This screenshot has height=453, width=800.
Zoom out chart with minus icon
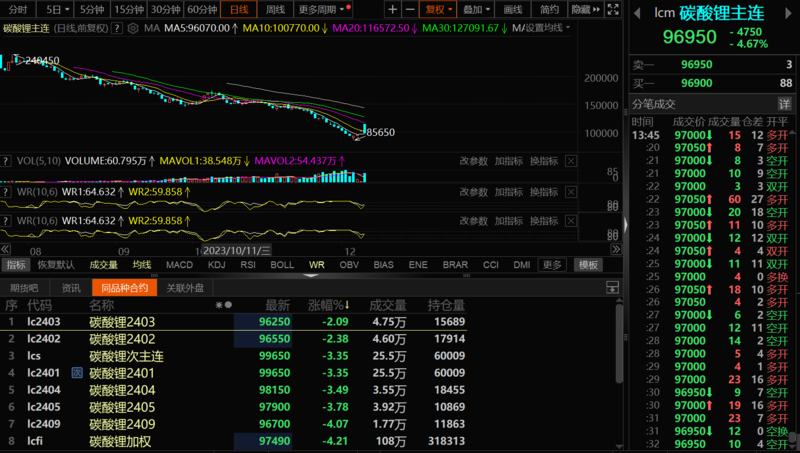[409, 9]
